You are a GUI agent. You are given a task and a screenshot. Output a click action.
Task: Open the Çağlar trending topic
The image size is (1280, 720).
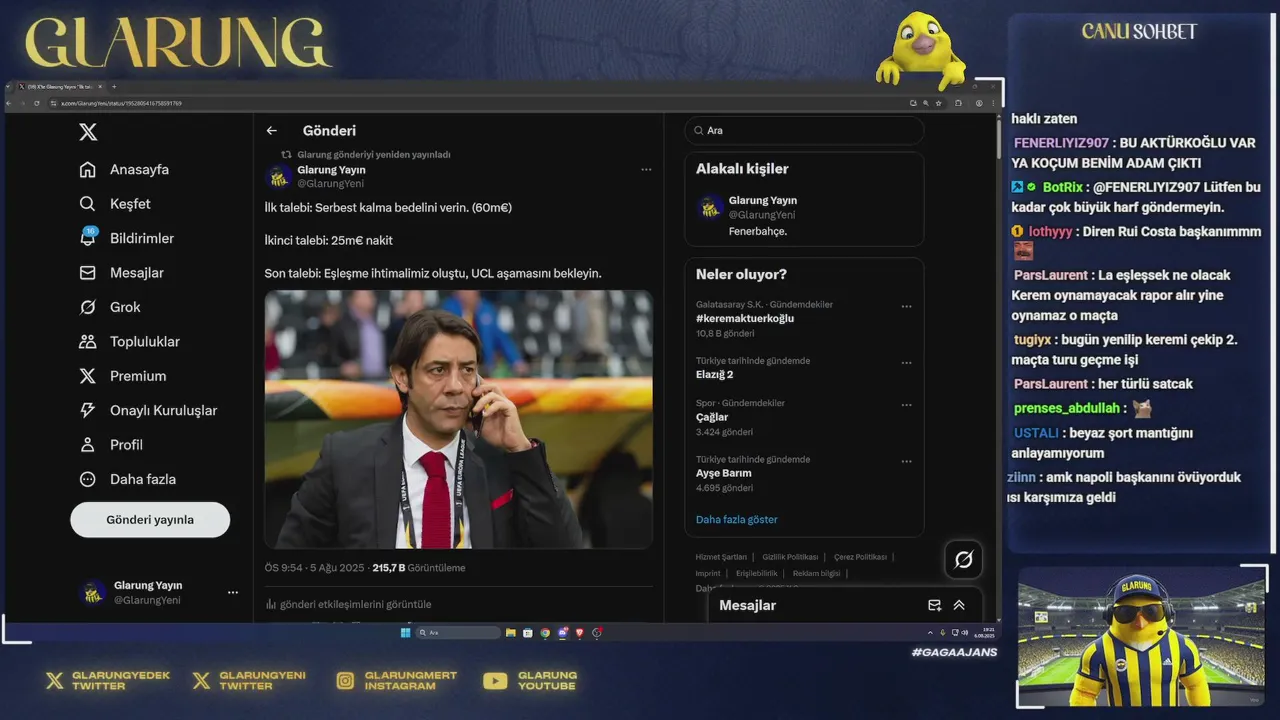(x=712, y=417)
